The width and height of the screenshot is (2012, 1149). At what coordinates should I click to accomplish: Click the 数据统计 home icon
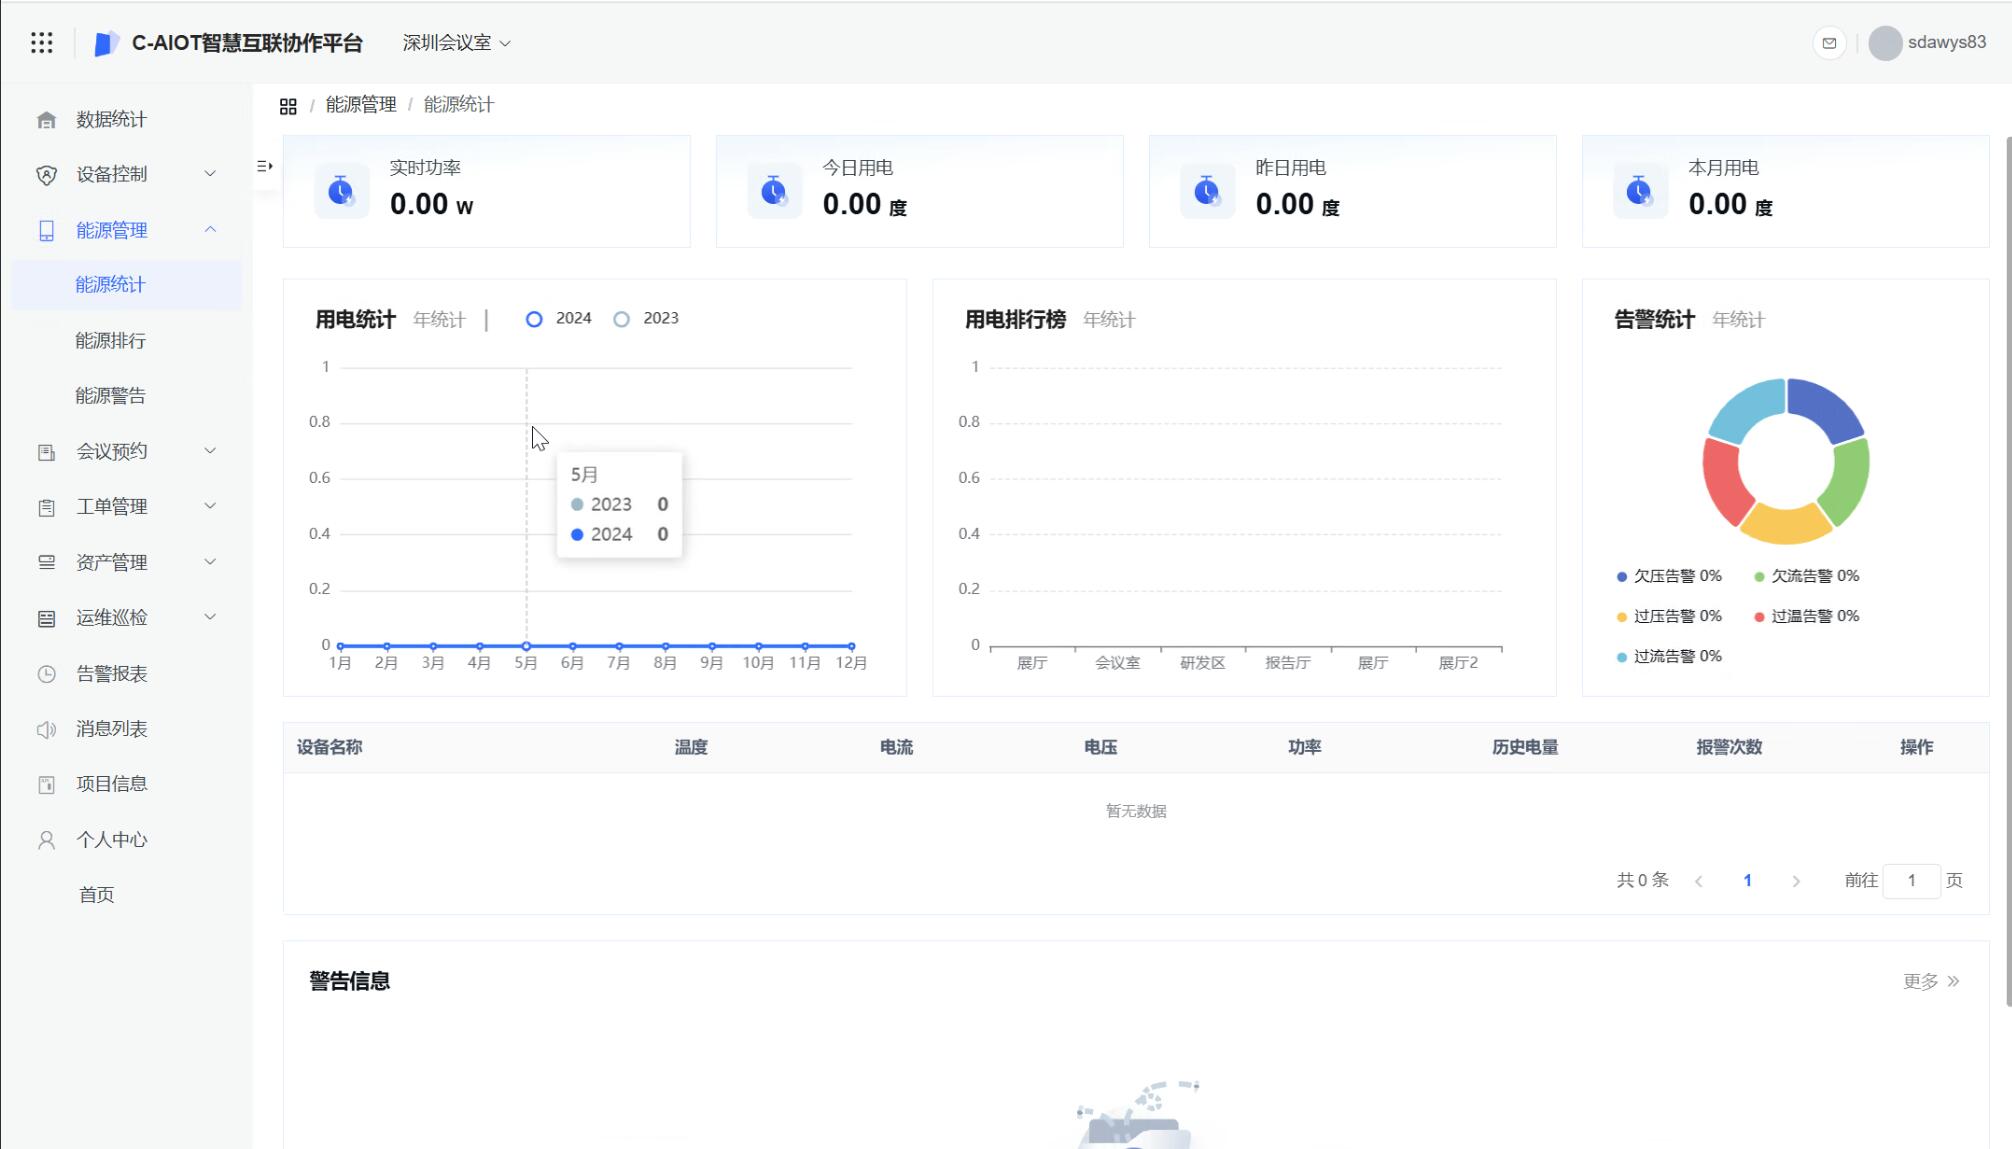[x=46, y=120]
